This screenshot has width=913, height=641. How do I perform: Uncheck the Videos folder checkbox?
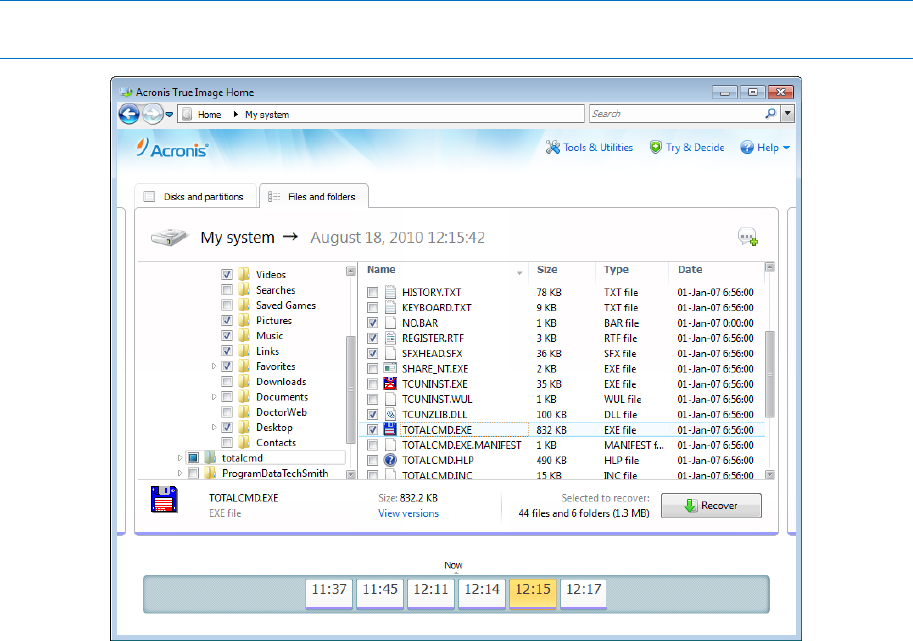[227, 274]
